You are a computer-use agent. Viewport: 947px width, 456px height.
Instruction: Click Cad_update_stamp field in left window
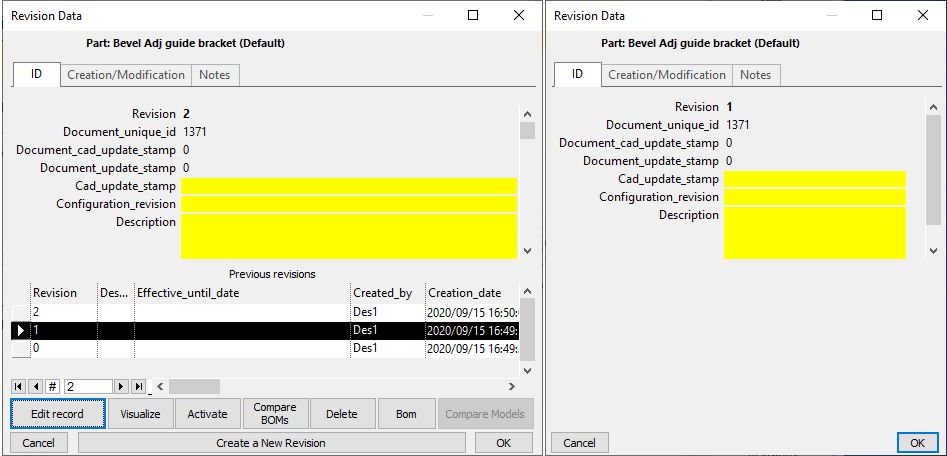pyautogui.click(x=349, y=186)
